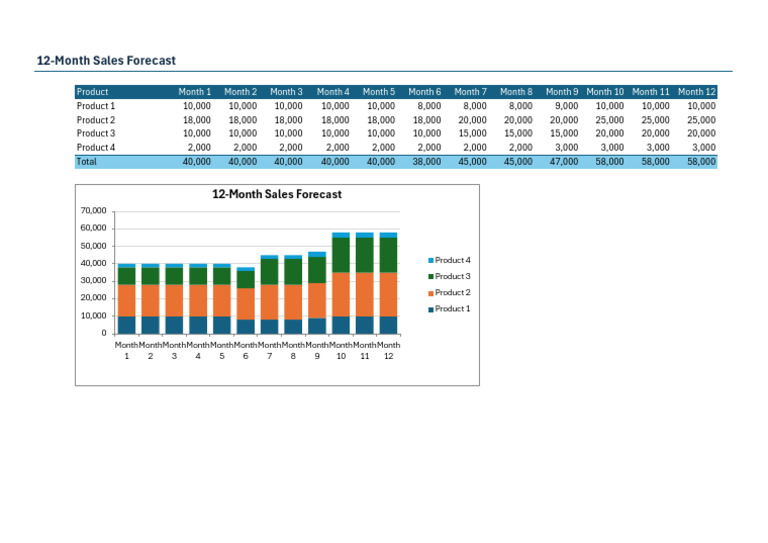This screenshot has width=768, height=543.
Task: Click the orange Product 2 segment of Month 6 bar
Action: (x=245, y=304)
